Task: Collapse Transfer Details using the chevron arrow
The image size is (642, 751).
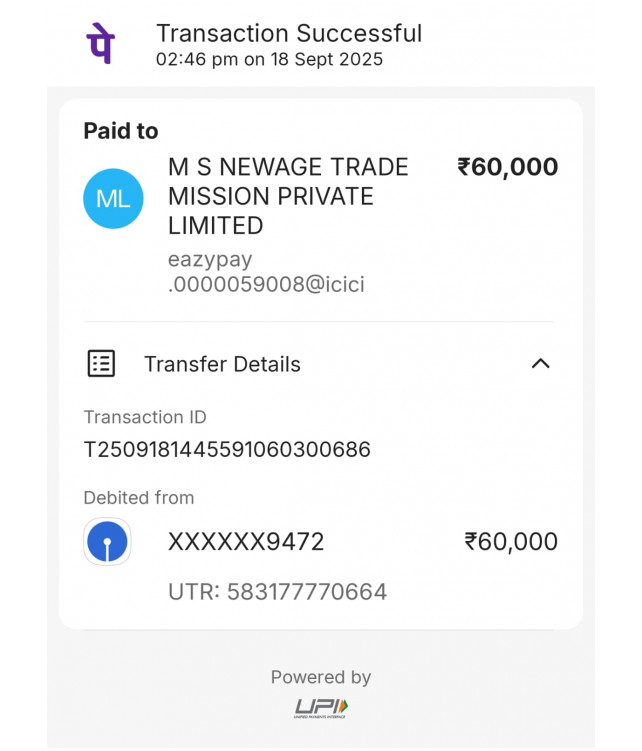Action: point(540,364)
